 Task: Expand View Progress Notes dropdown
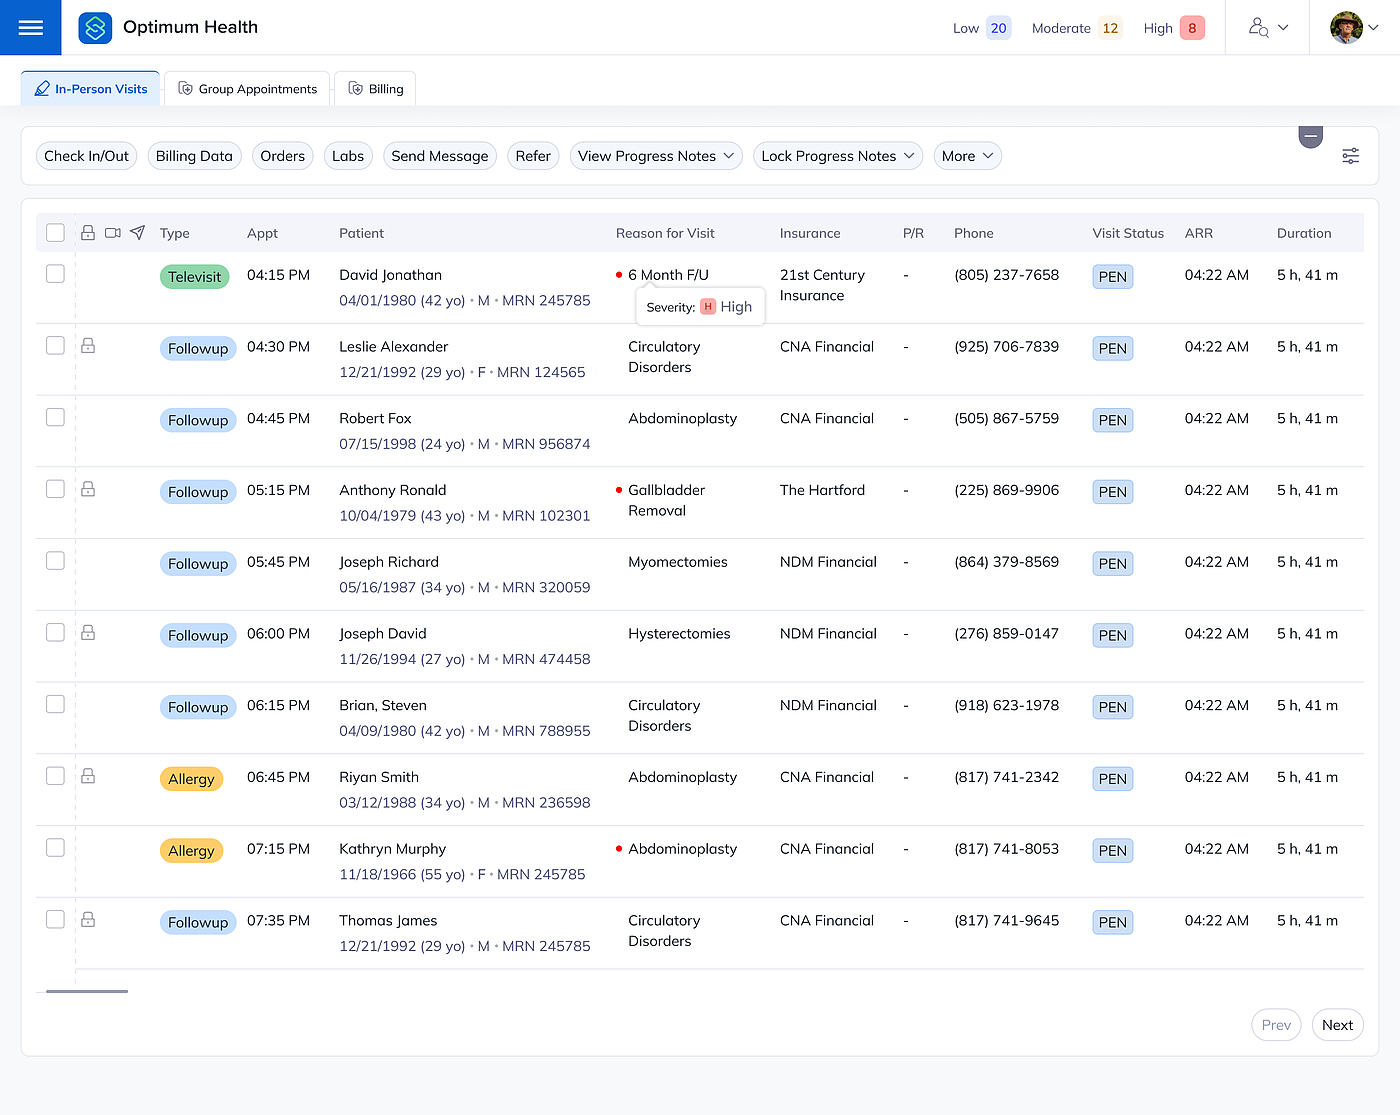click(x=656, y=156)
